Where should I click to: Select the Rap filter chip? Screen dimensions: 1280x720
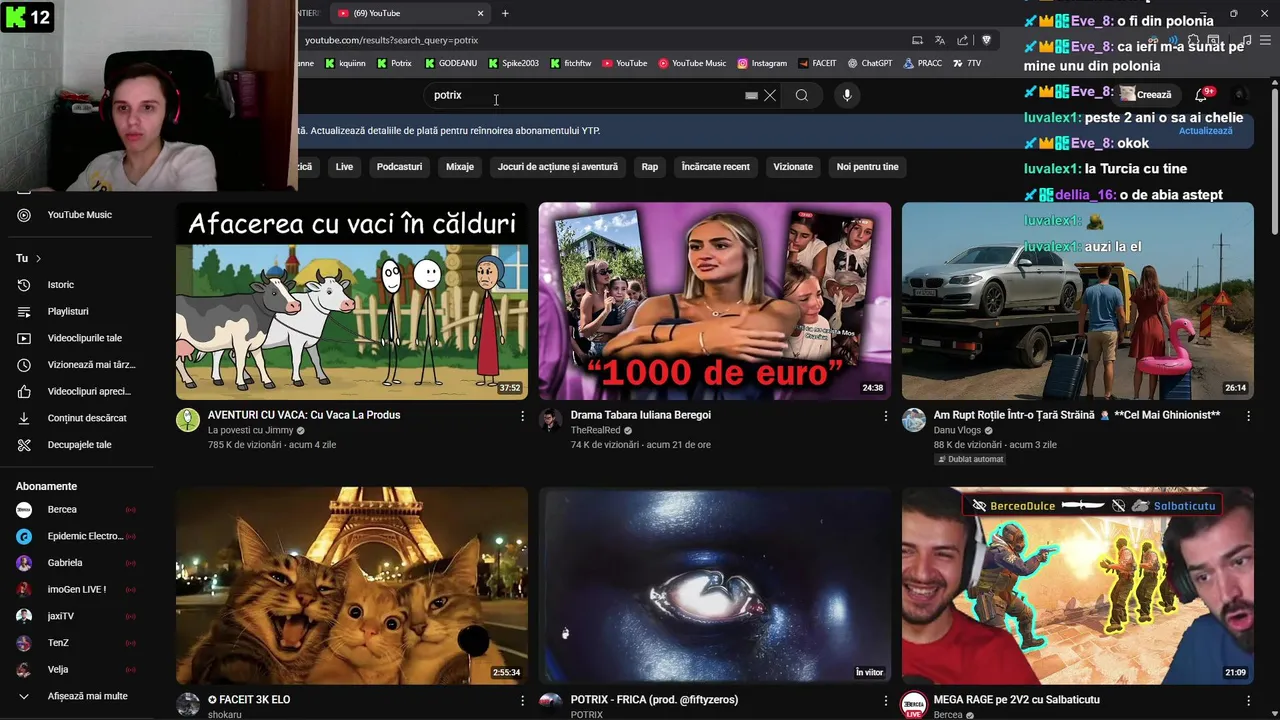[x=650, y=167]
